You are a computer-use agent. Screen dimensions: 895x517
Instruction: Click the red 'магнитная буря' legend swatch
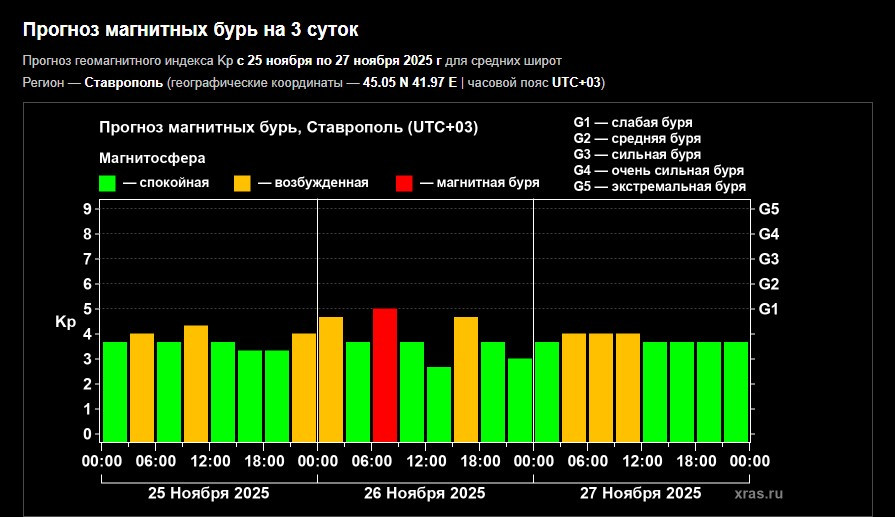404,183
